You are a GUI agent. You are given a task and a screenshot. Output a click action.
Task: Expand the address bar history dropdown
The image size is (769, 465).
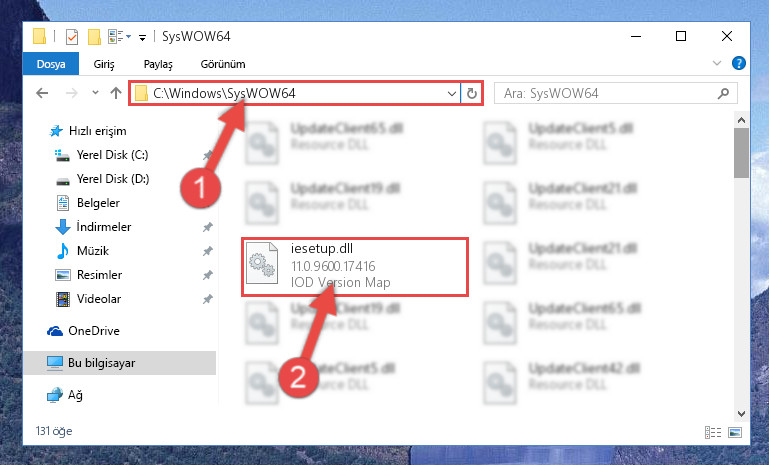tap(452, 93)
